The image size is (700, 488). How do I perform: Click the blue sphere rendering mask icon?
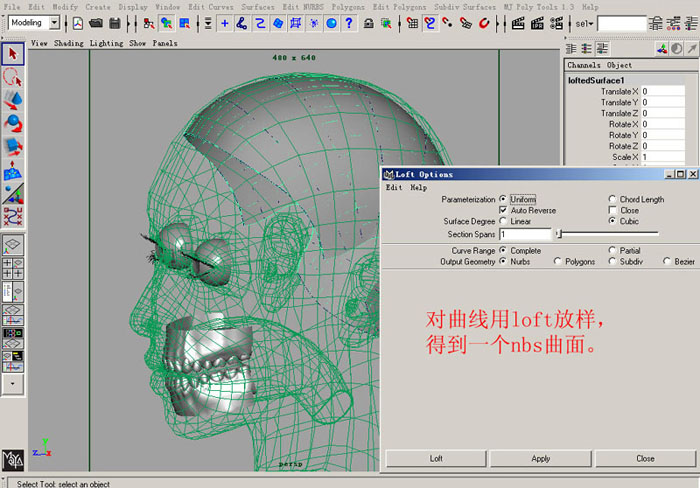tap(331, 23)
